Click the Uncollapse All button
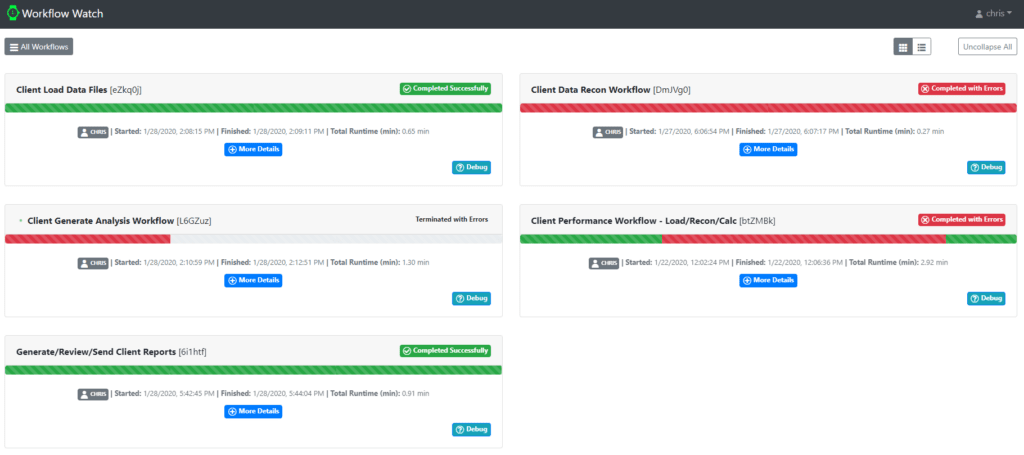The width and height of the screenshot is (1024, 455). 987,46
